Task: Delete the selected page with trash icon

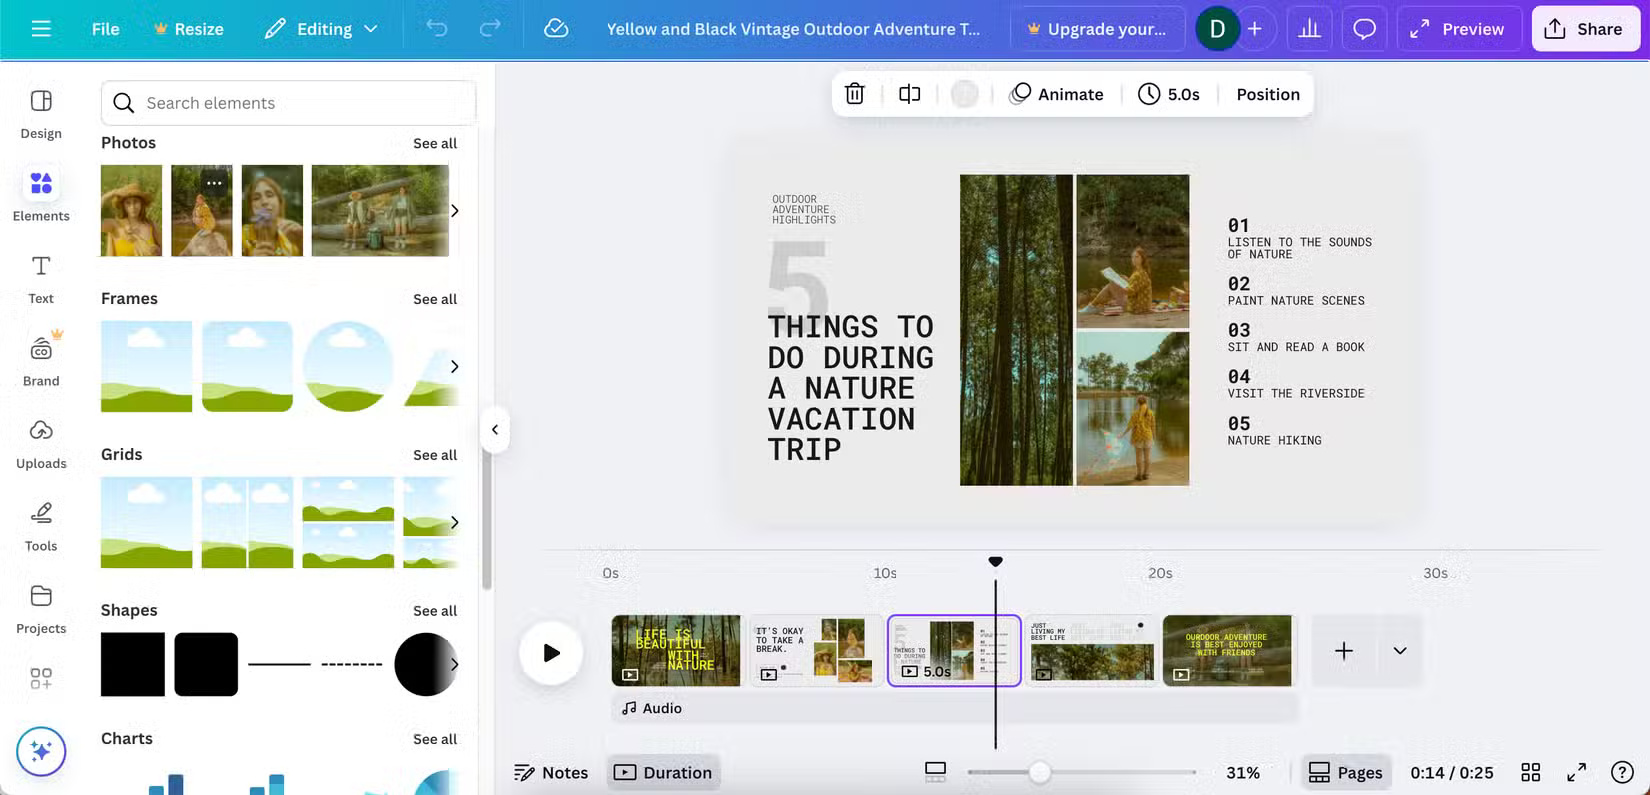Action: click(x=854, y=94)
